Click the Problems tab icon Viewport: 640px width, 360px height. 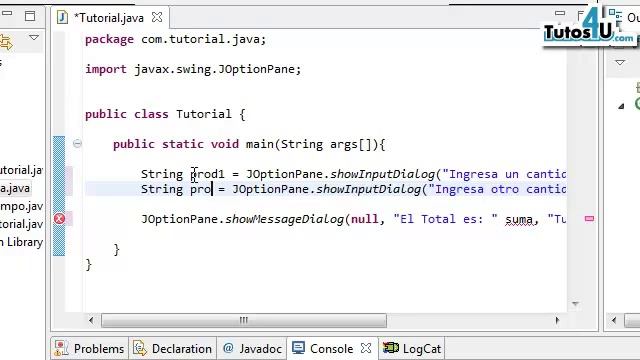61,348
